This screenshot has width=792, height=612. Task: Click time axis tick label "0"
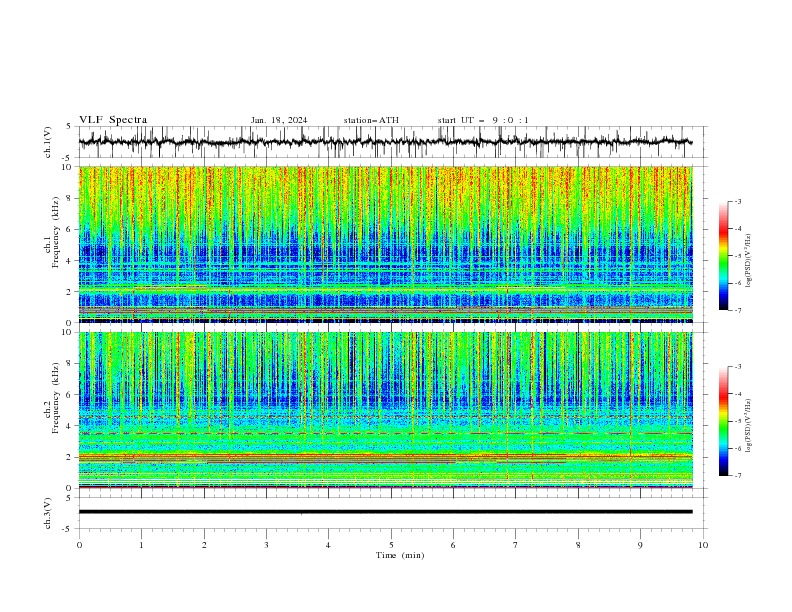coord(79,545)
